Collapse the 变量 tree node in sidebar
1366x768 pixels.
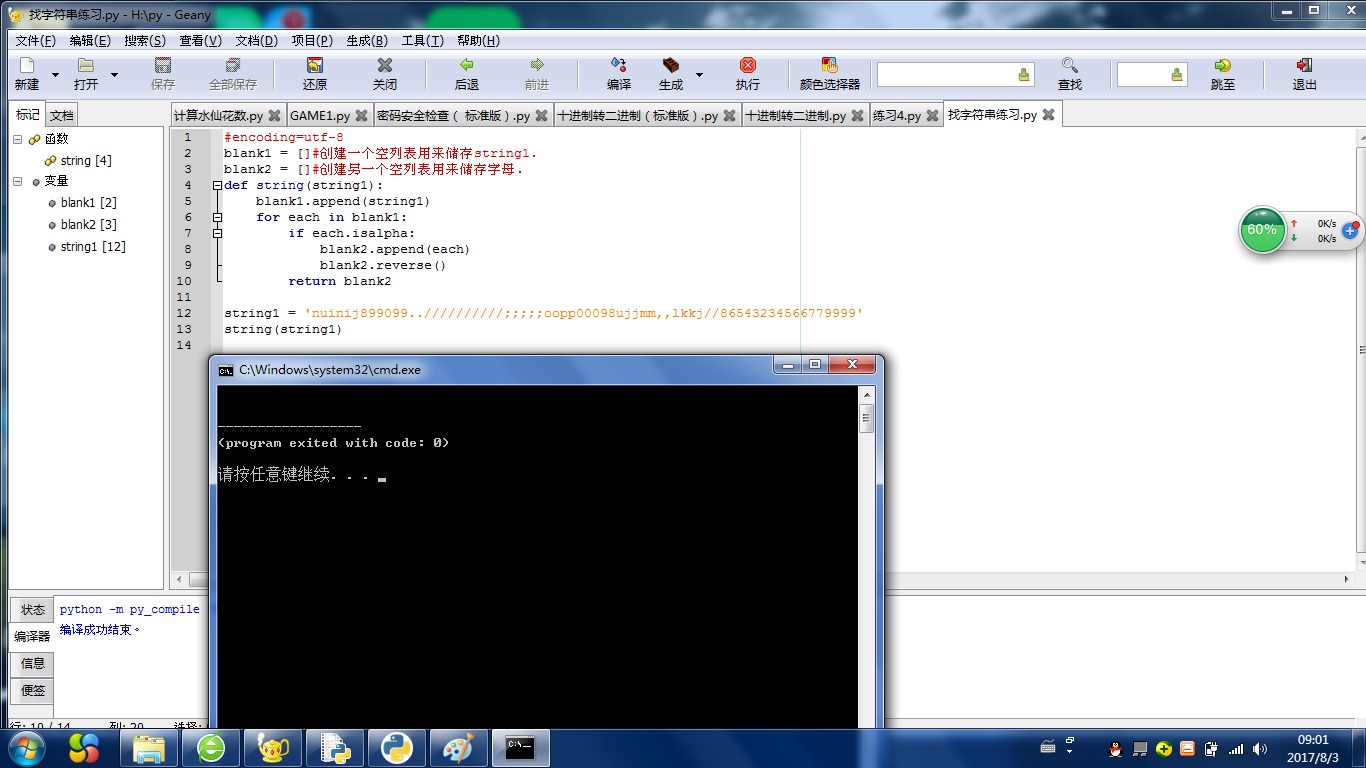tap(18, 181)
